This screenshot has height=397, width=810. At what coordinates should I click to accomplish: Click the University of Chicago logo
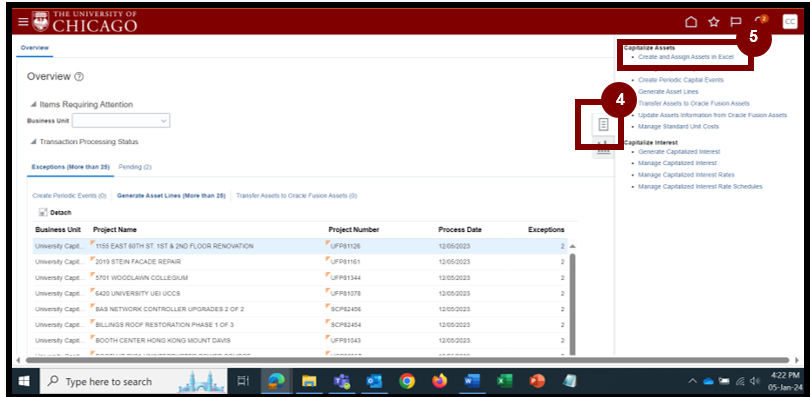click(85, 22)
